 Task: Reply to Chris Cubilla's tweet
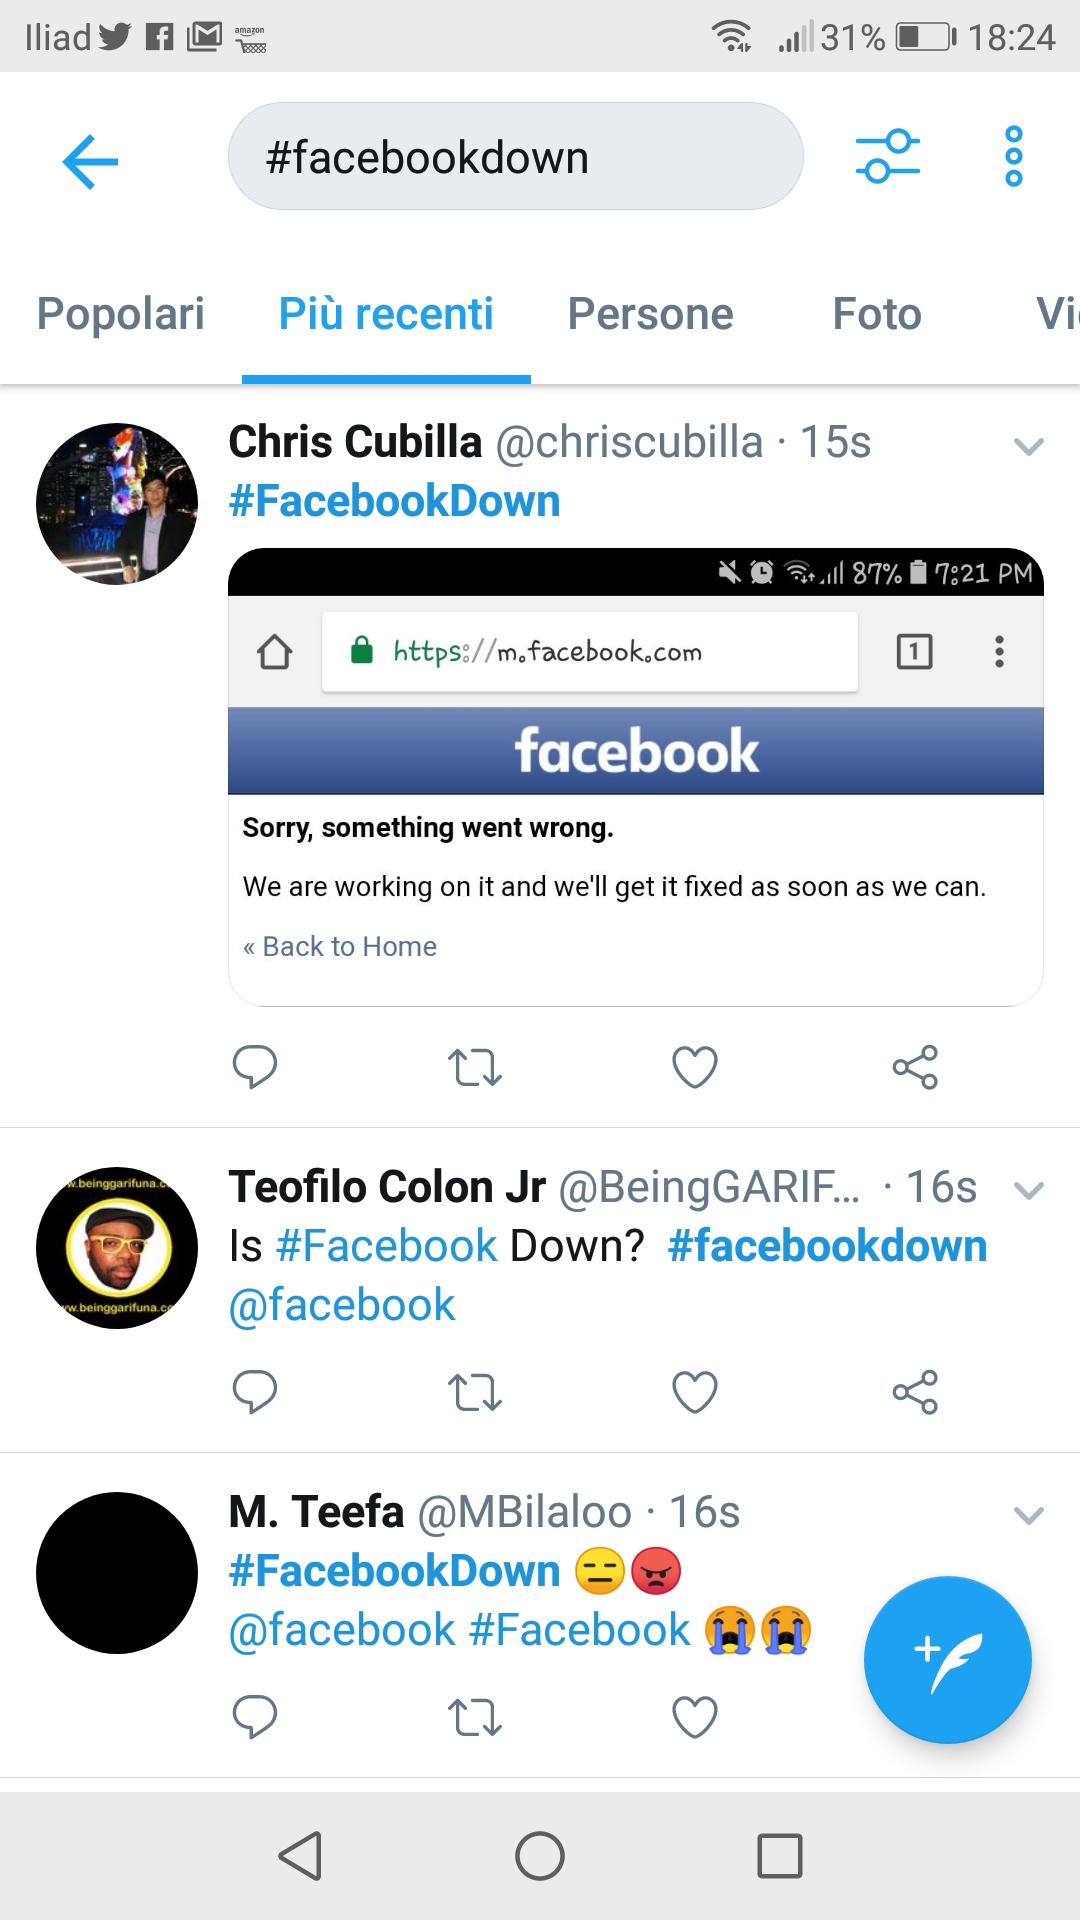[254, 1067]
